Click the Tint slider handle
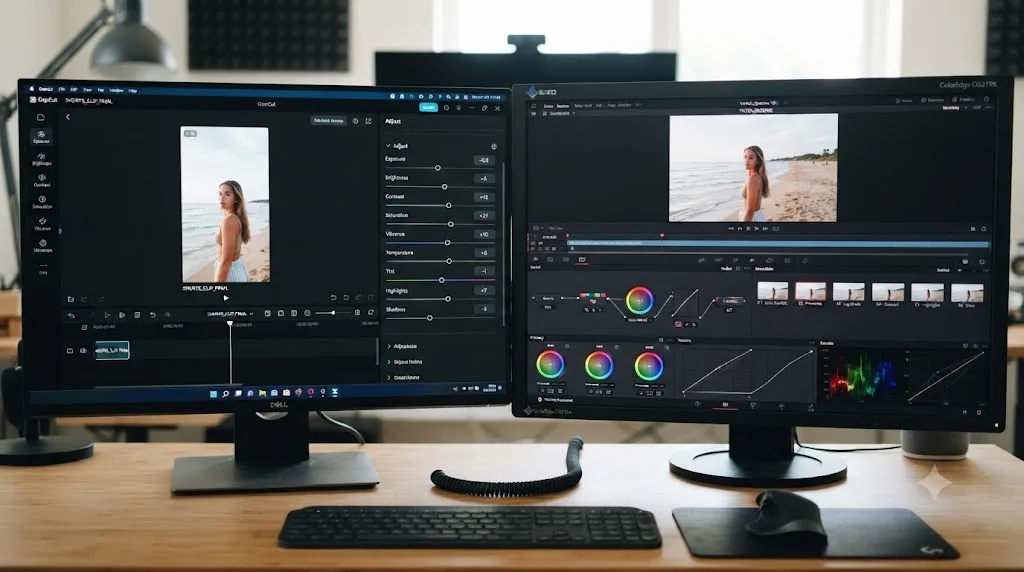Screen dimensions: 1024x572 [441, 280]
